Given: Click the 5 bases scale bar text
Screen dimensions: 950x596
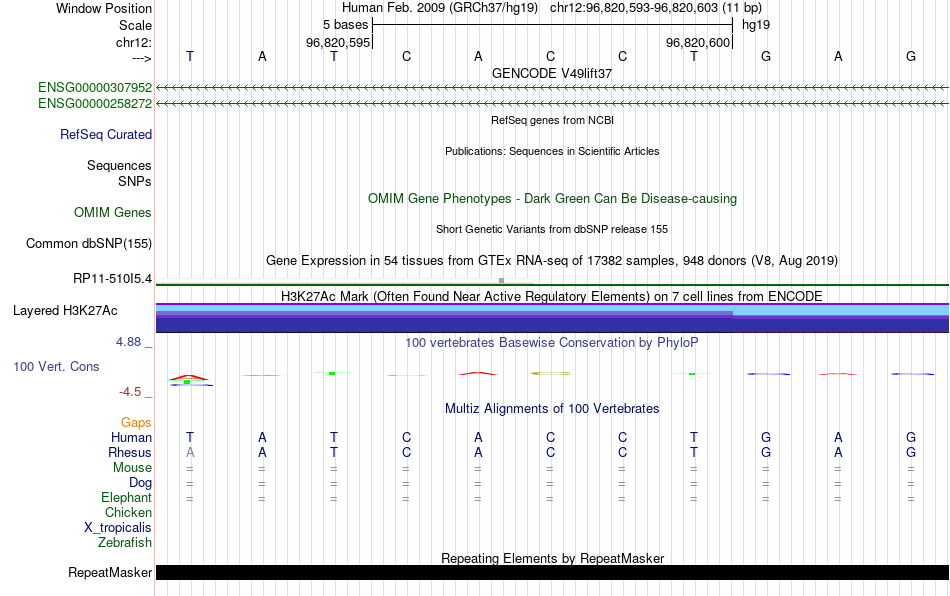Looking at the screenshot, I should (x=345, y=25).
